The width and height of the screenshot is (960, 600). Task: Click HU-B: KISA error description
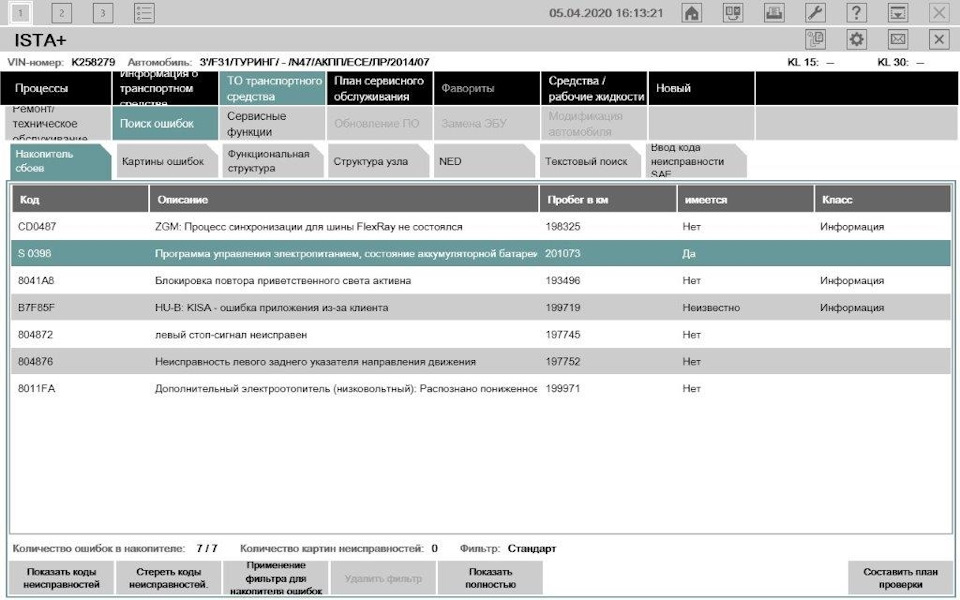click(271, 307)
